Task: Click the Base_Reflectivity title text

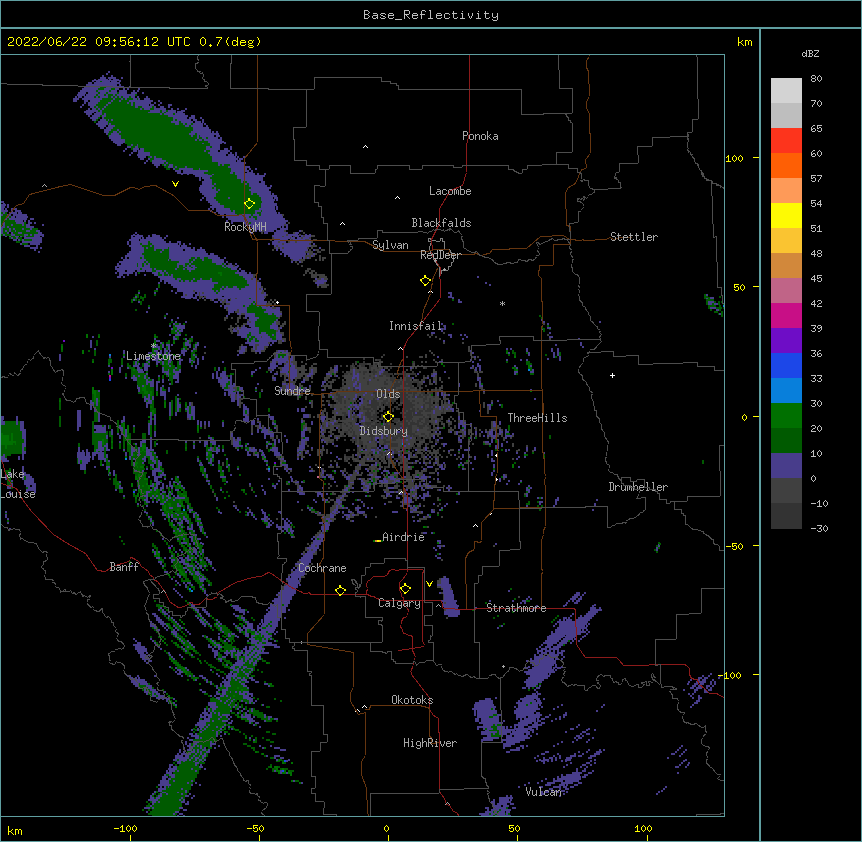Action: point(431,15)
